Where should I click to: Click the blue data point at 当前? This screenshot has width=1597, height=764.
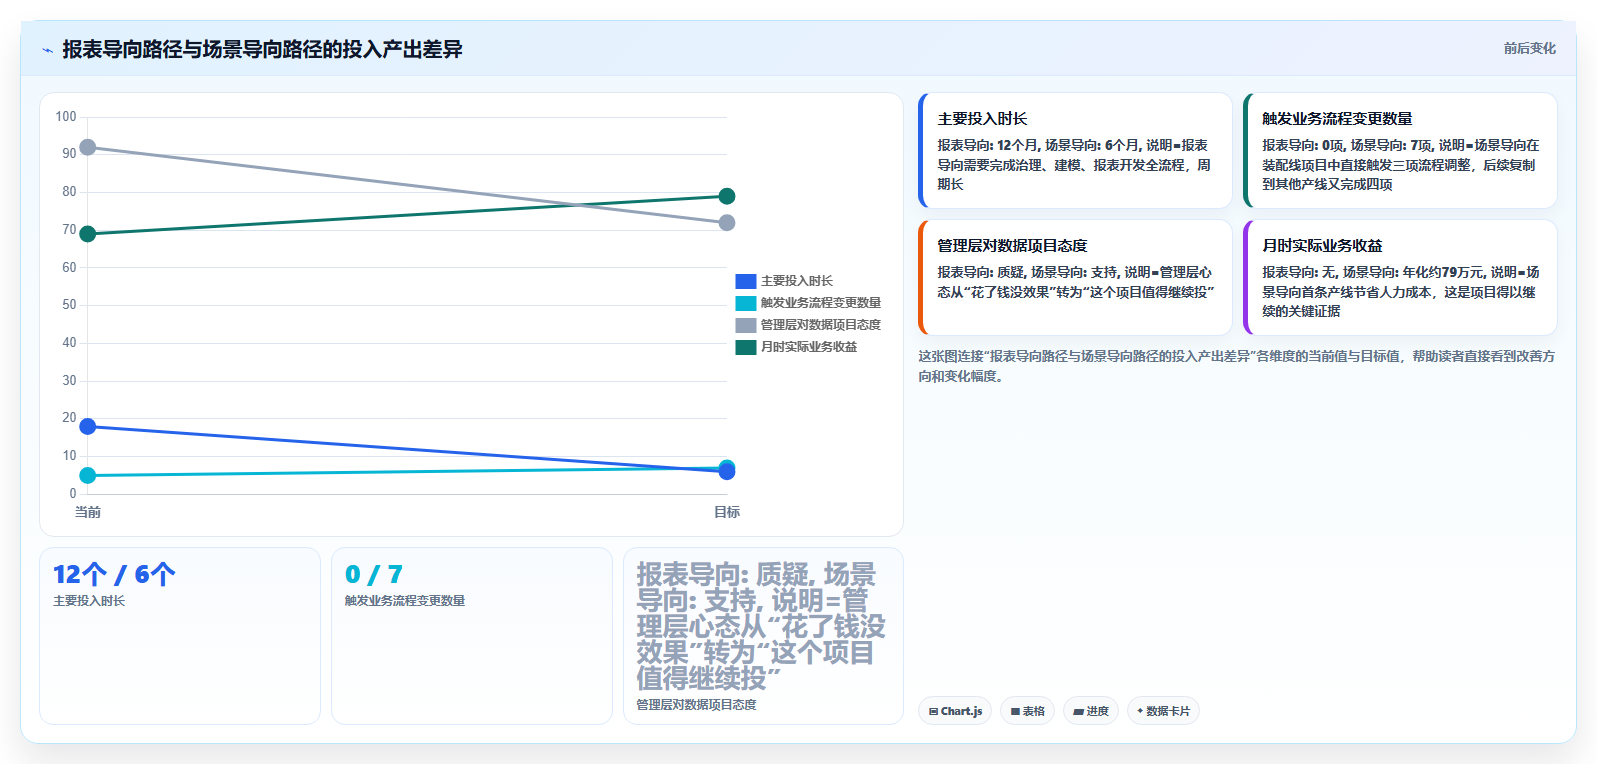88,427
